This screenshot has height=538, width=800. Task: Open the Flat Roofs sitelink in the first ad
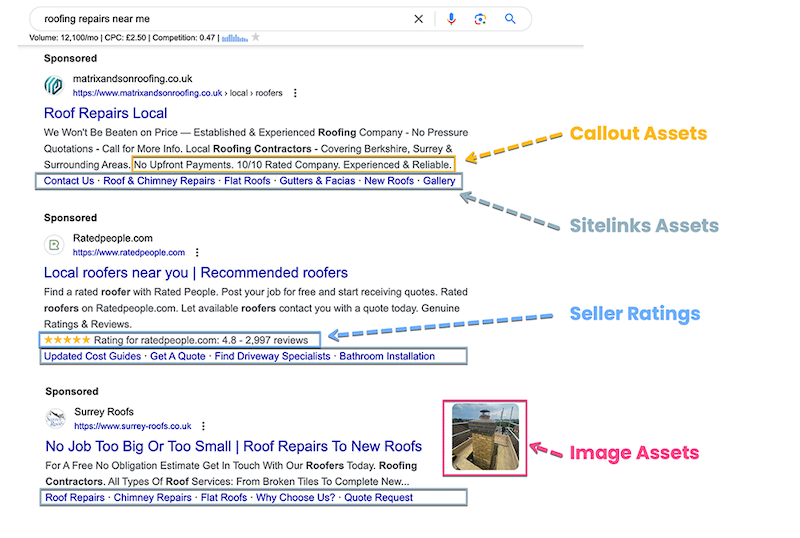coord(247,181)
